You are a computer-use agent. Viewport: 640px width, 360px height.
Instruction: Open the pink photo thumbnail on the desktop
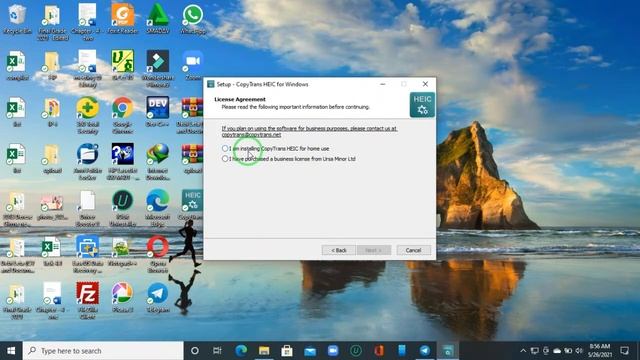(52, 206)
